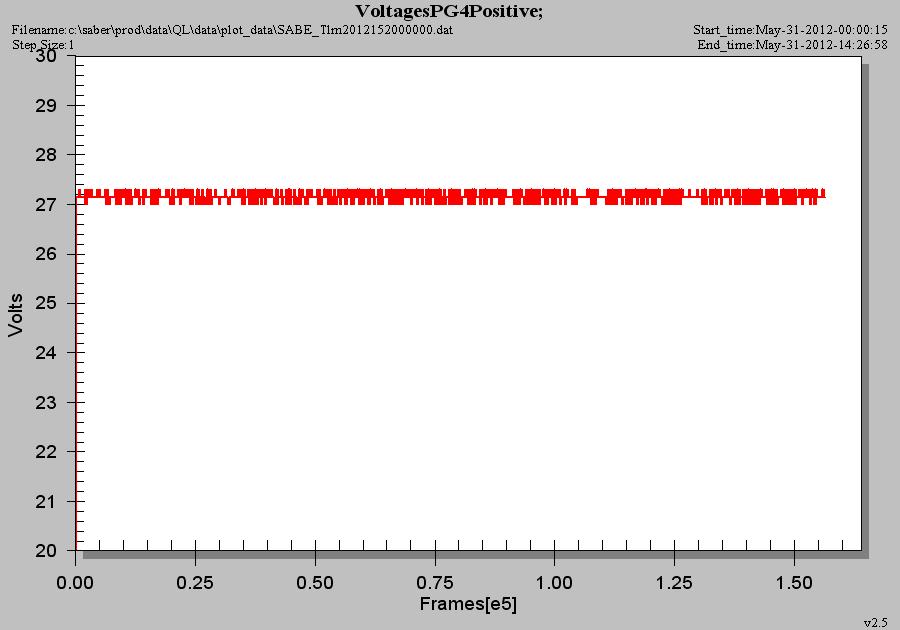The width and height of the screenshot is (900, 630).
Task: Click the Volts y-axis label
Action: coord(15,314)
